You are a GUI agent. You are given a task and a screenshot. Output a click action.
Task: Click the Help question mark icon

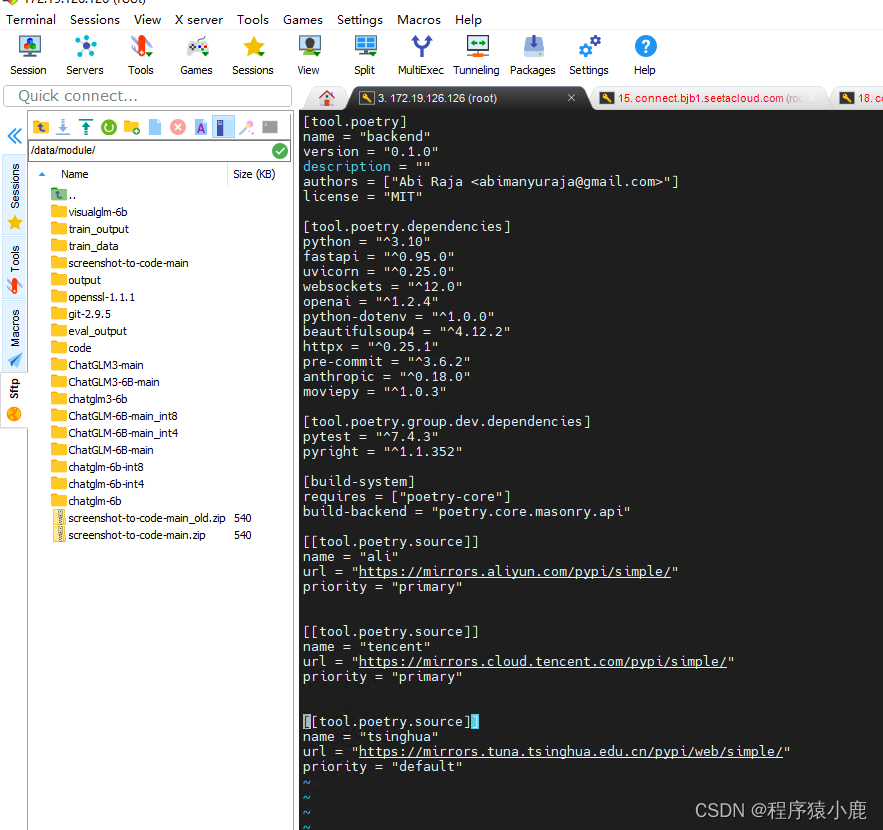[645, 55]
